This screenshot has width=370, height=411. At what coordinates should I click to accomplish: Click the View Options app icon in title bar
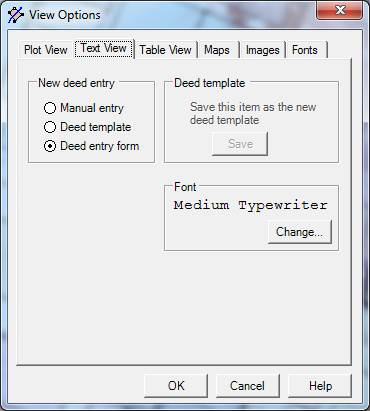[15, 15]
